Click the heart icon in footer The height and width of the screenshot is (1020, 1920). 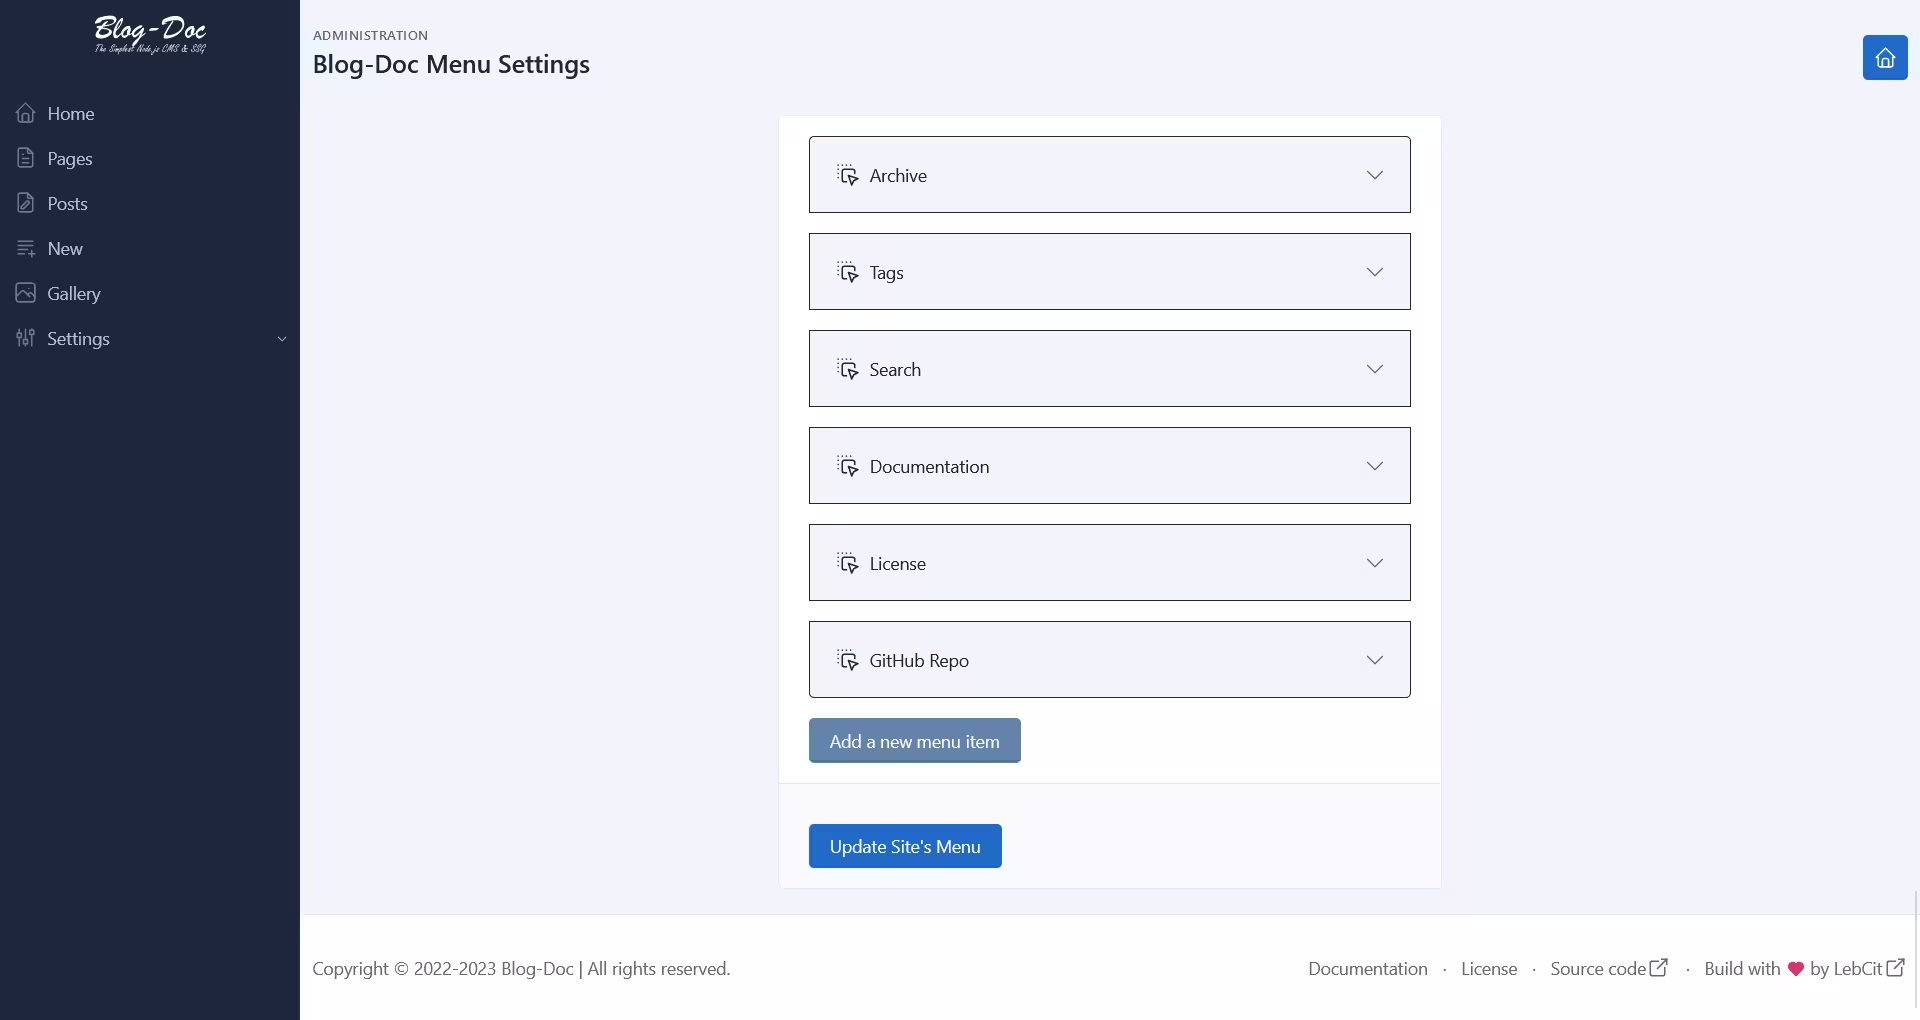1796,968
